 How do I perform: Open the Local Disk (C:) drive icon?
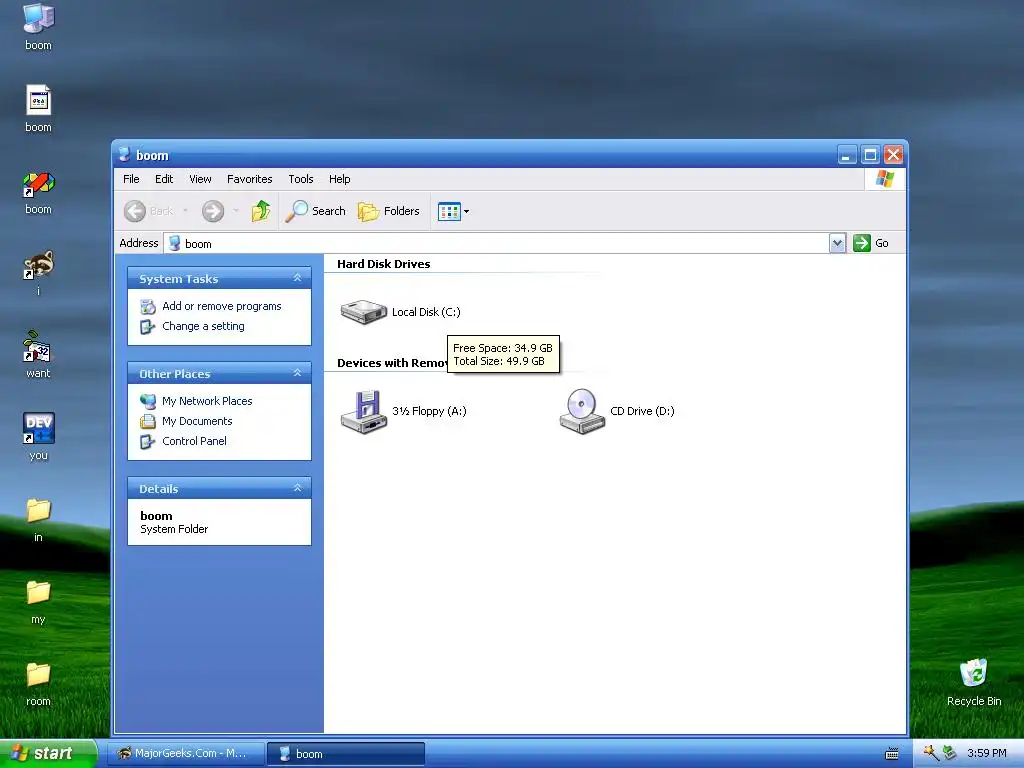click(x=364, y=312)
